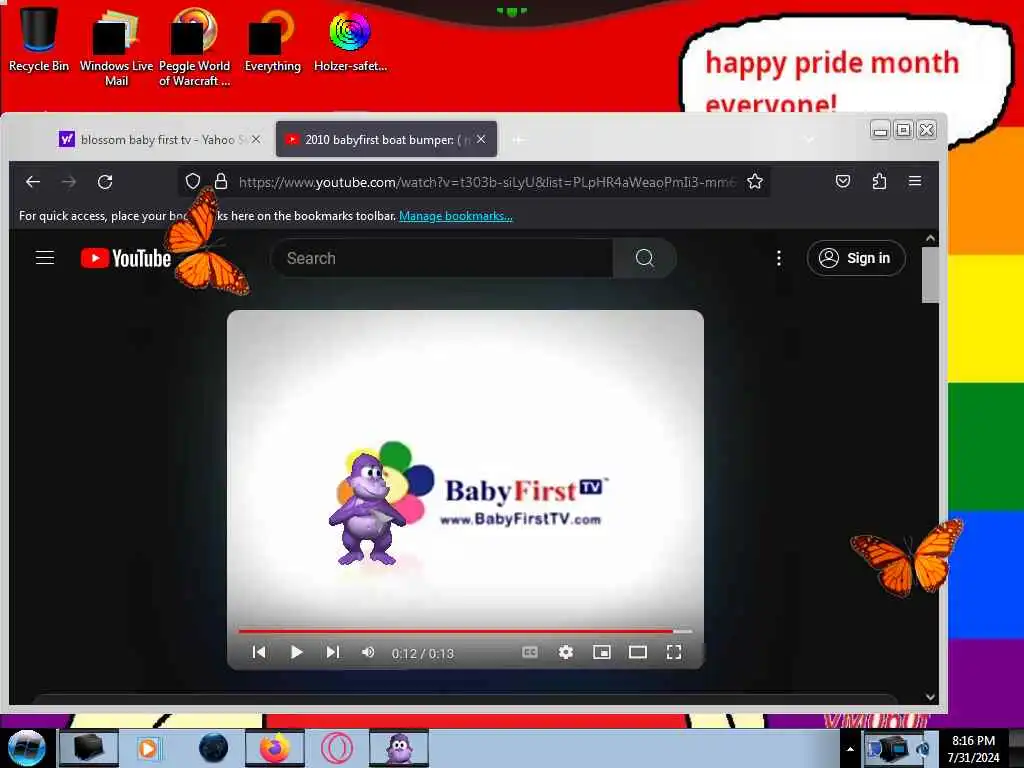1024x768 pixels.
Task: Open the taskbar clock showing 8:16 PM
Action: [973, 749]
